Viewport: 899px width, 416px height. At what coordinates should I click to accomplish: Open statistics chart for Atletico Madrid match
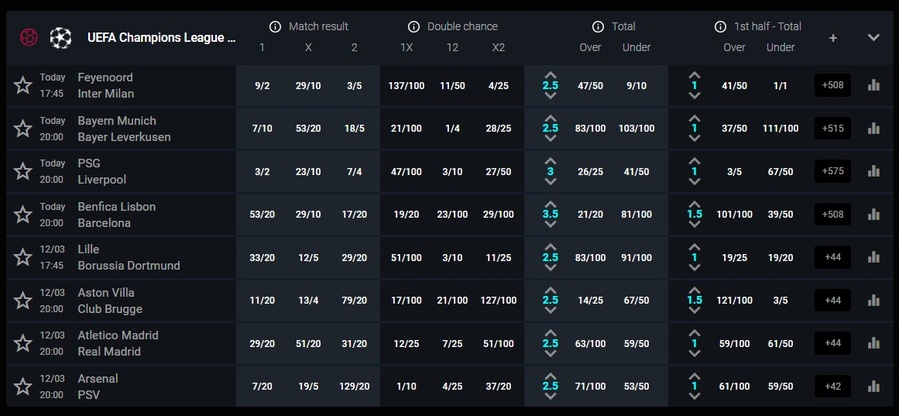point(873,343)
